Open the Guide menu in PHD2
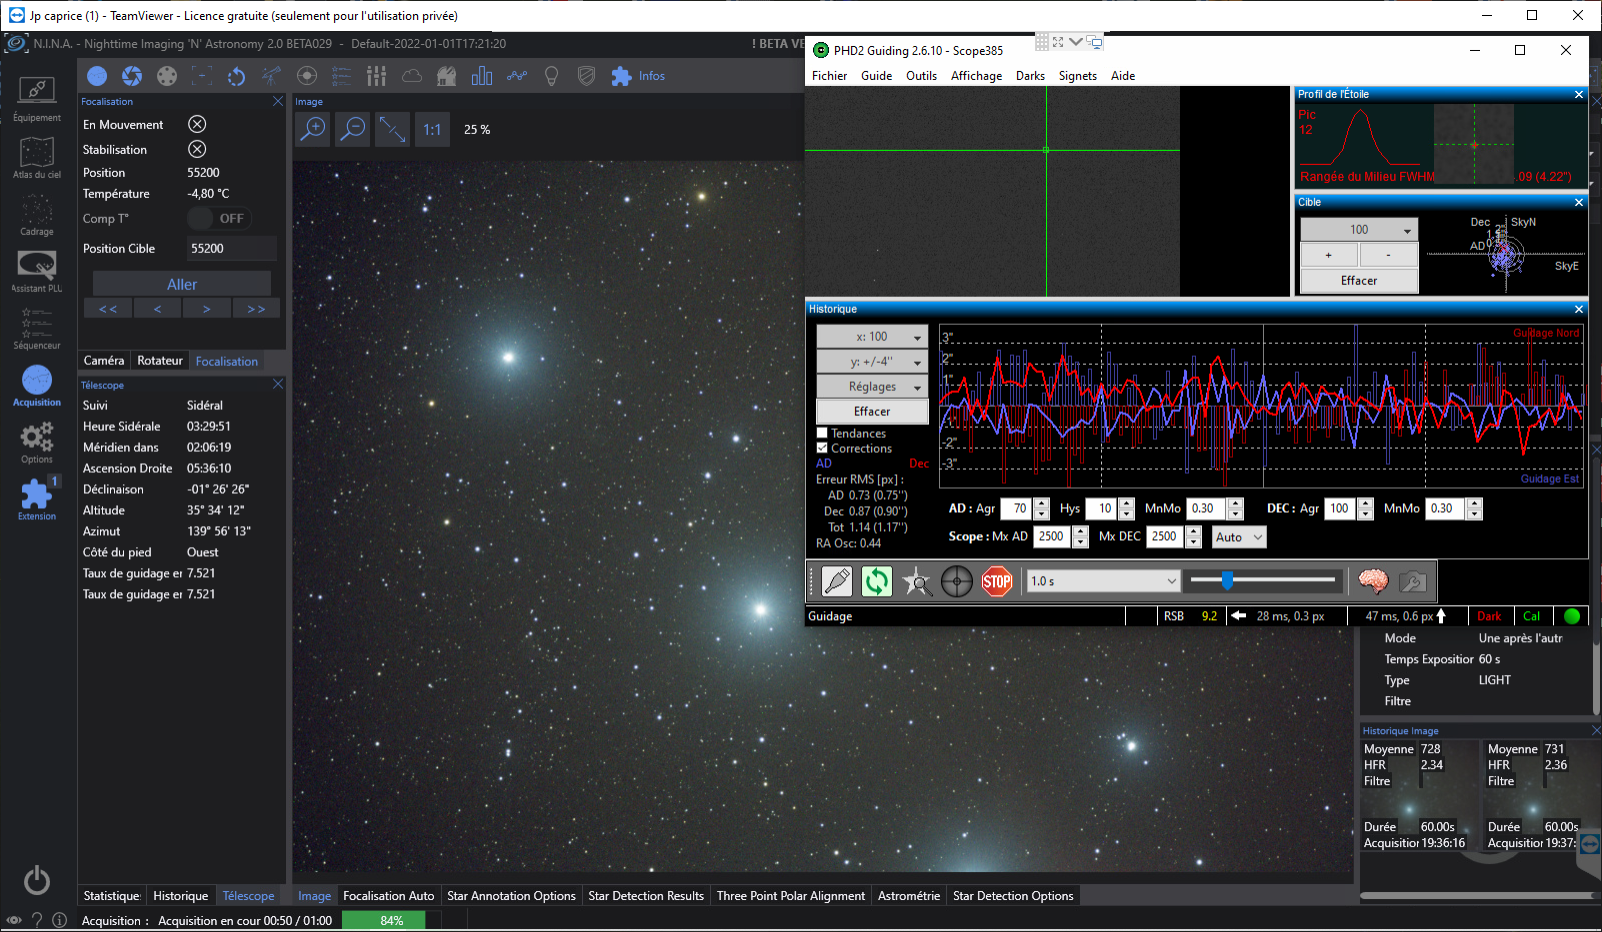The height and width of the screenshot is (932, 1602). coord(876,76)
